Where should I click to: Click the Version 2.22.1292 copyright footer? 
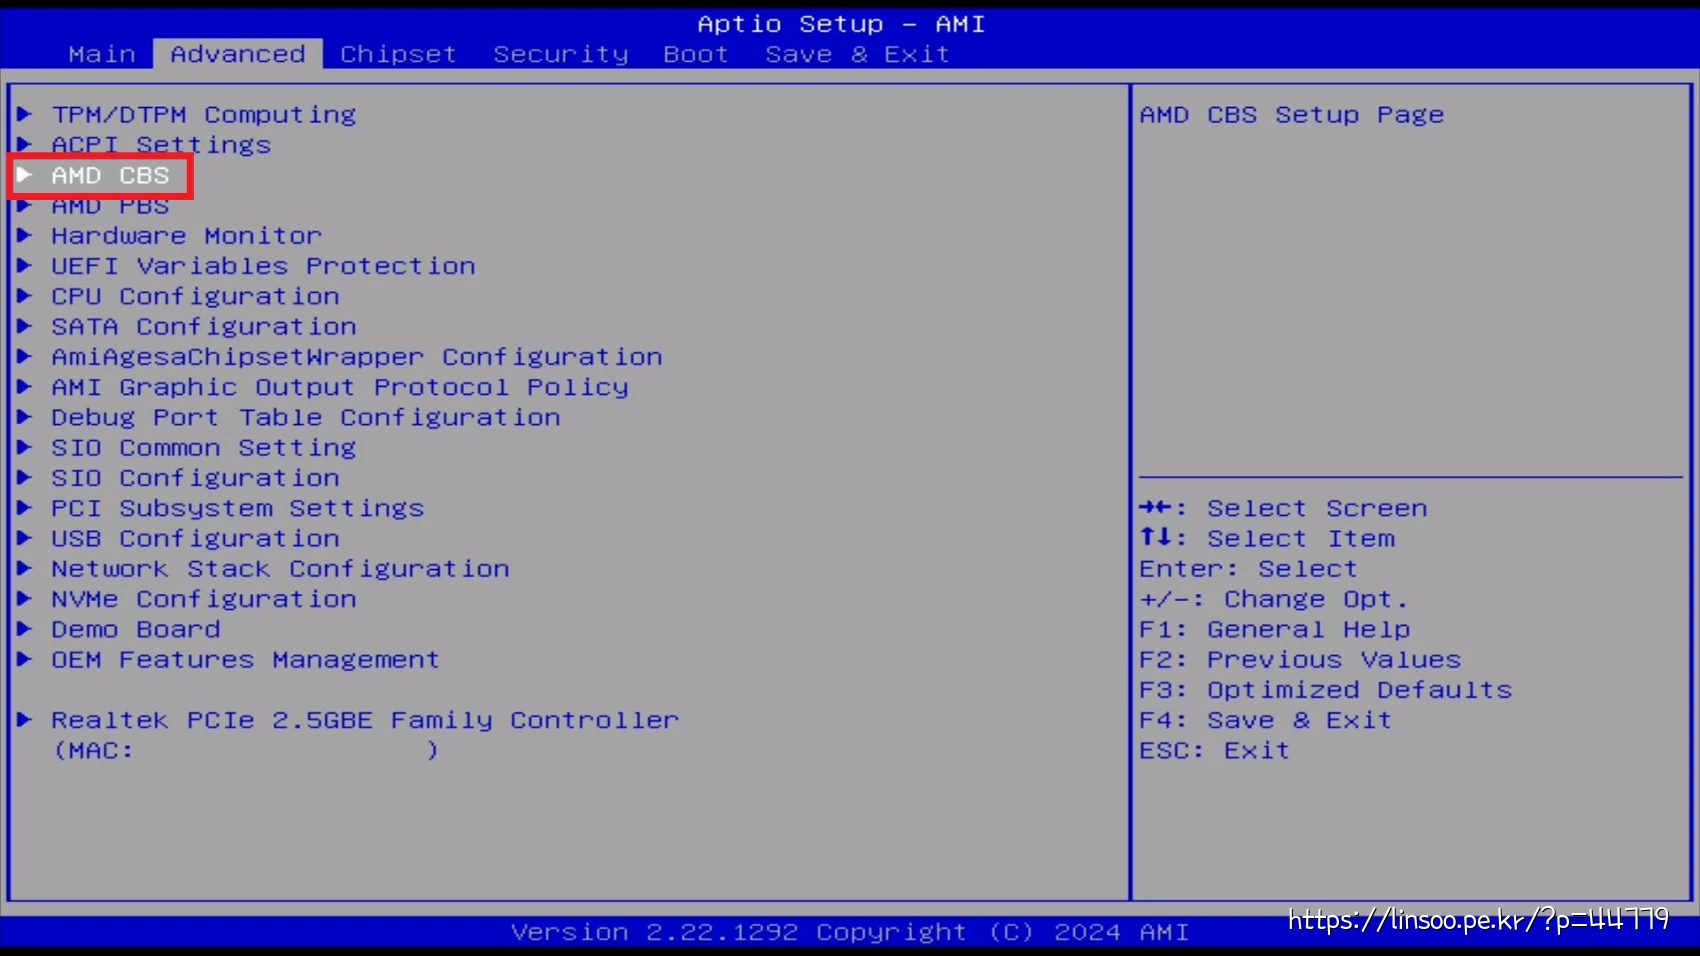tap(850, 932)
